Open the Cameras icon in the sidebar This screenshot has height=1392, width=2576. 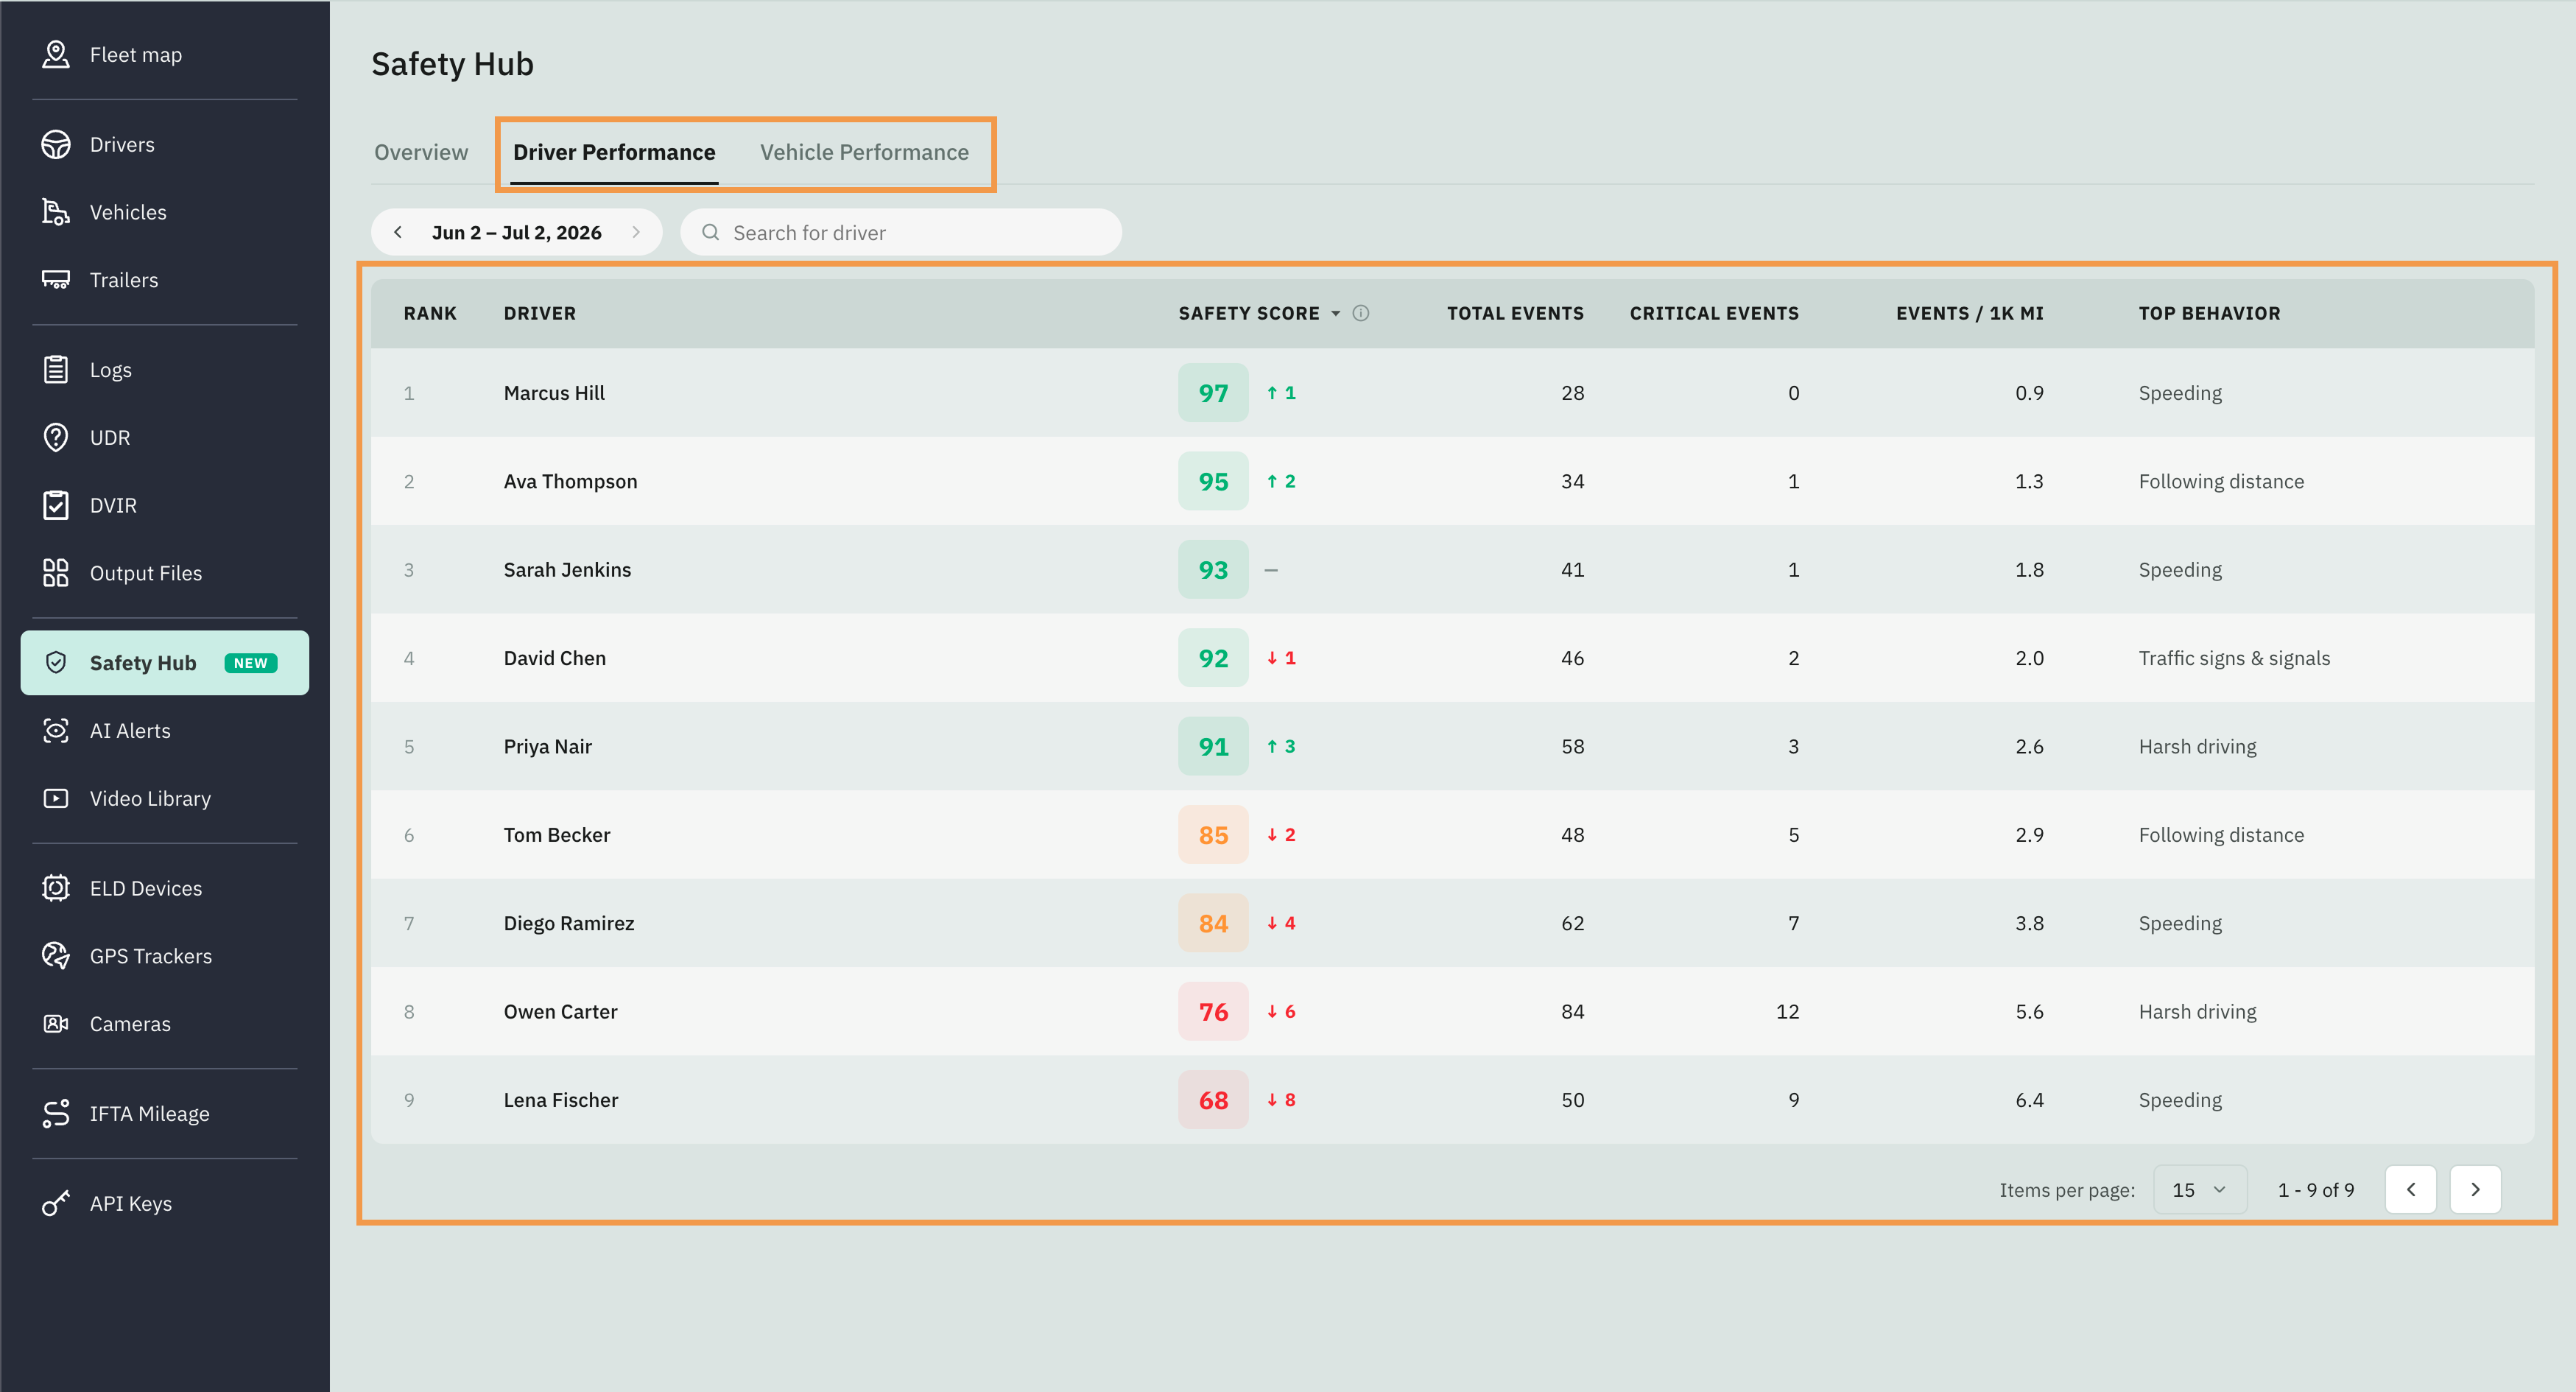pyautogui.click(x=56, y=1023)
